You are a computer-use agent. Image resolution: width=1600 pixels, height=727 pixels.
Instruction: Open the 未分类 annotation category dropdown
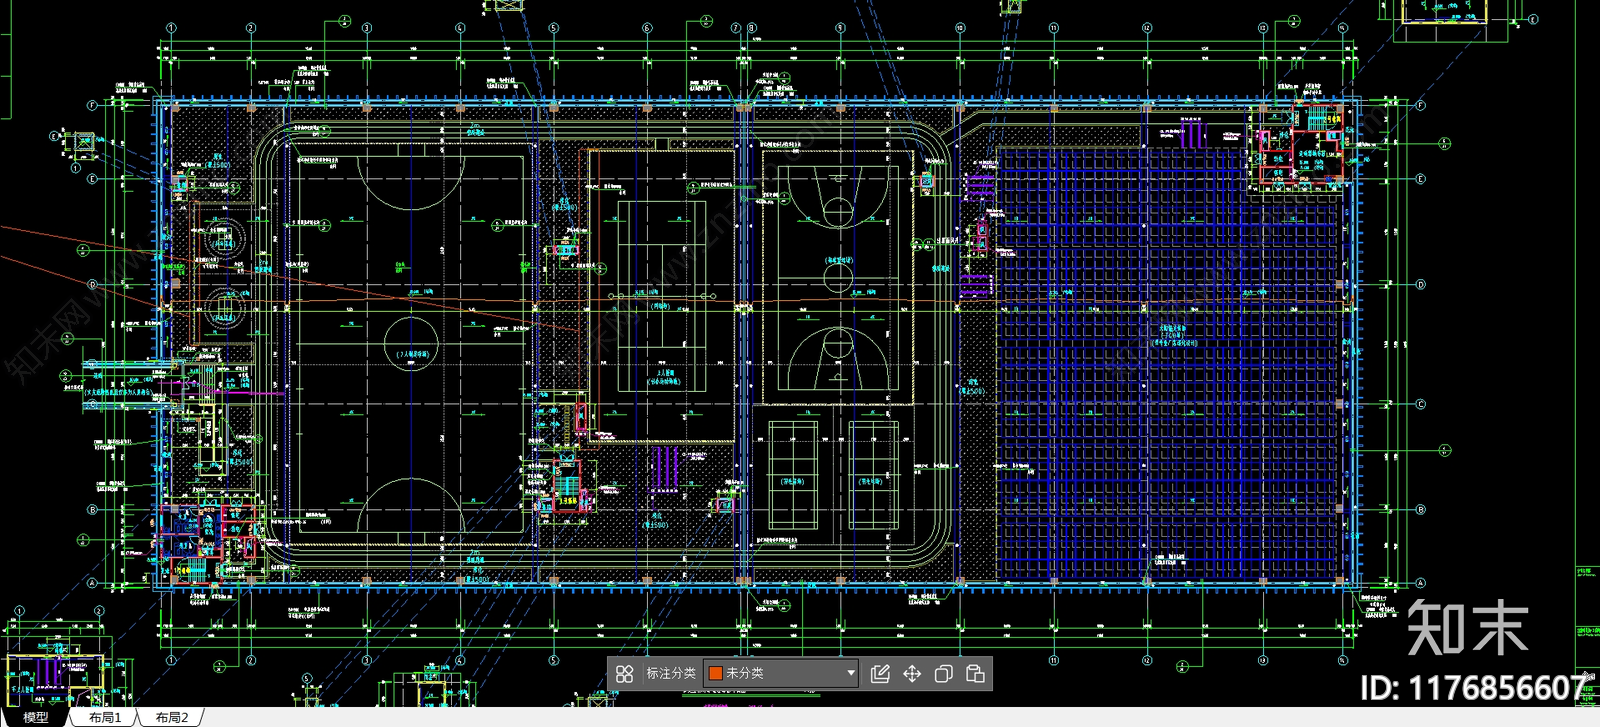[781, 673]
